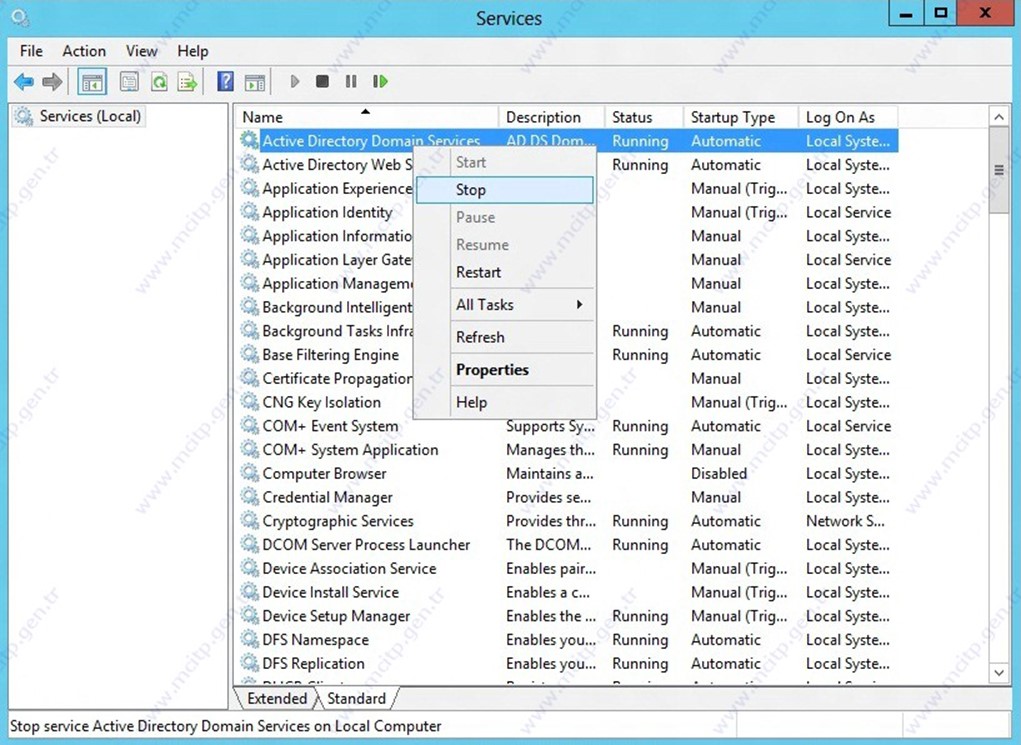Open the View menu
Image resolution: width=1021 pixels, height=745 pixels.
click(x=141, y=51)
